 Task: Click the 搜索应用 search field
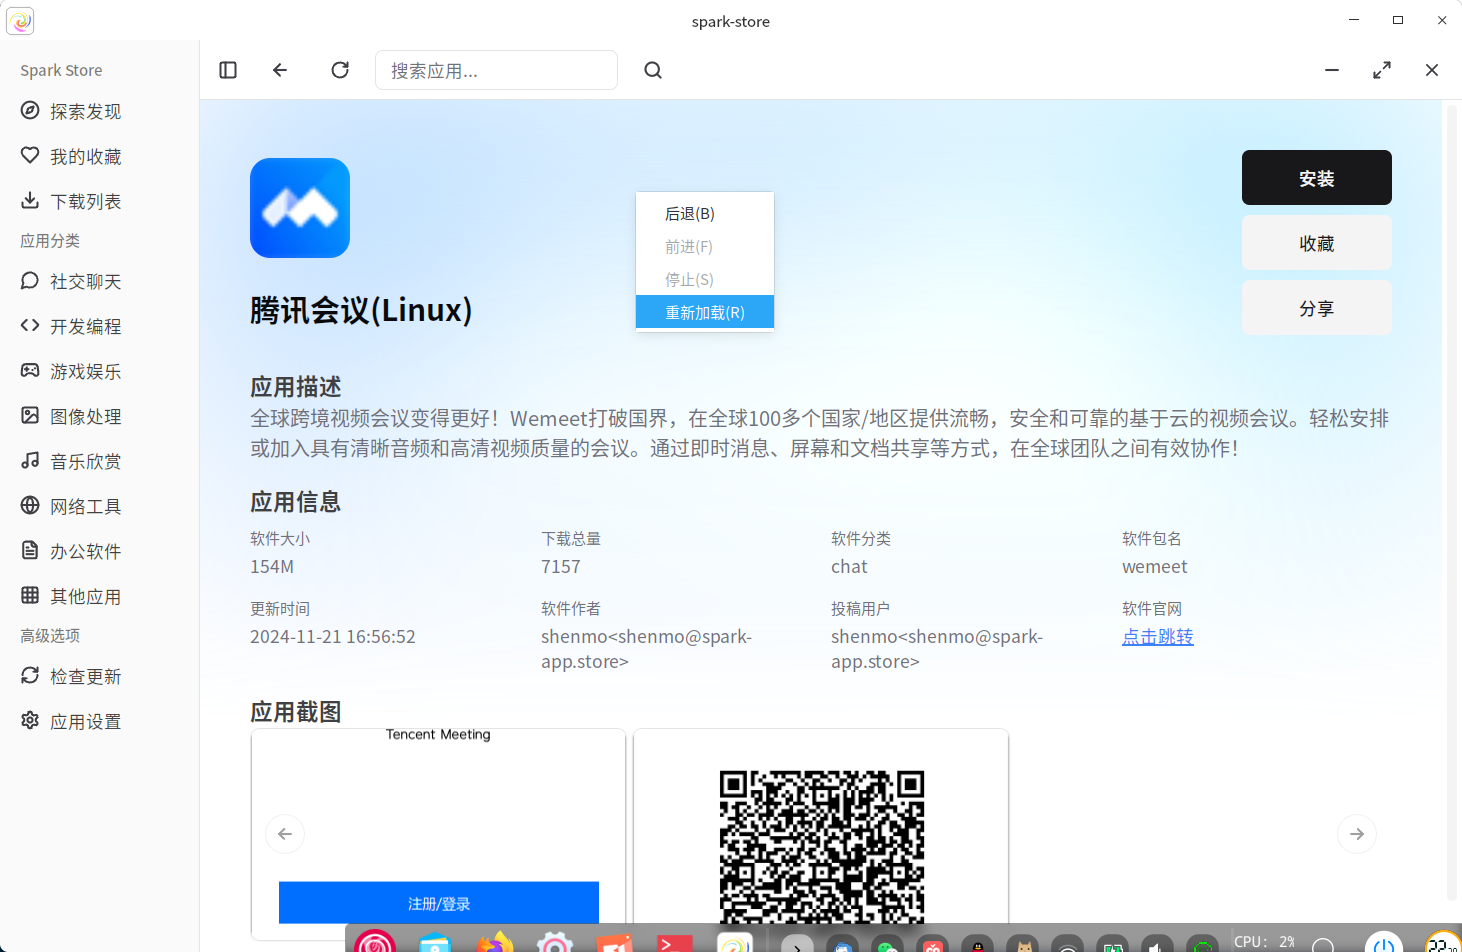click(496, 70)
